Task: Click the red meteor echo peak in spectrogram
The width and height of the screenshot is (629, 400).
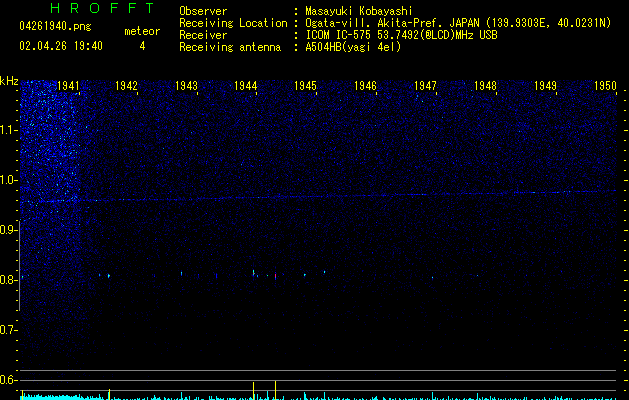Action: click(275, 276)
